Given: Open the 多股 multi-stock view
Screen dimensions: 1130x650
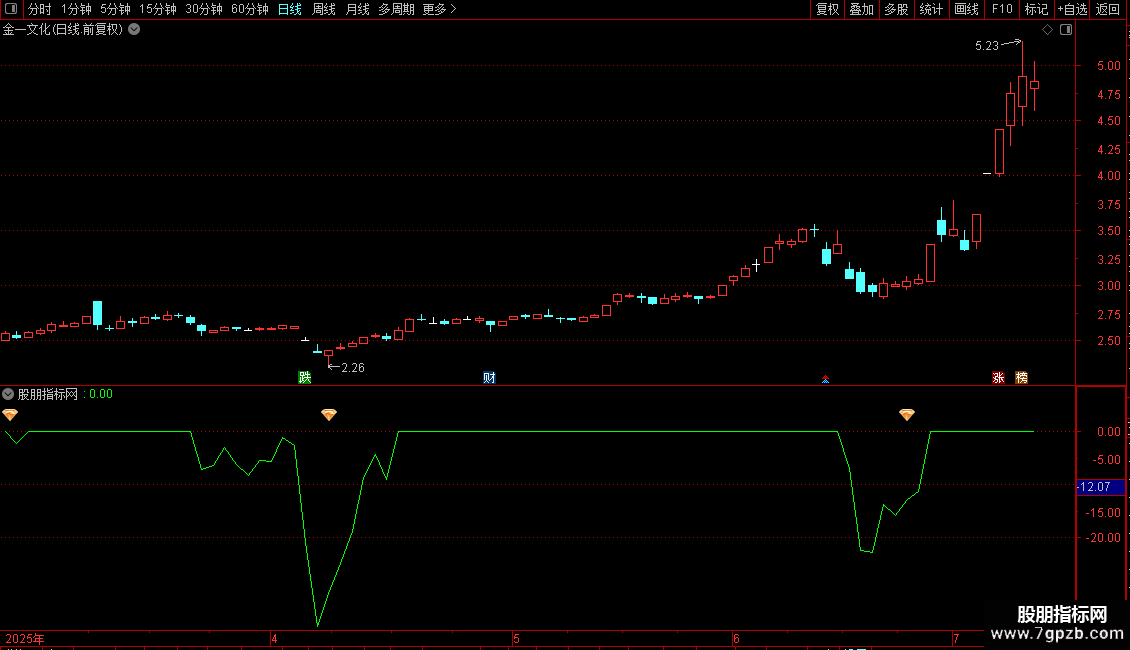Looking at the screenshot, I should coord(896,9).
